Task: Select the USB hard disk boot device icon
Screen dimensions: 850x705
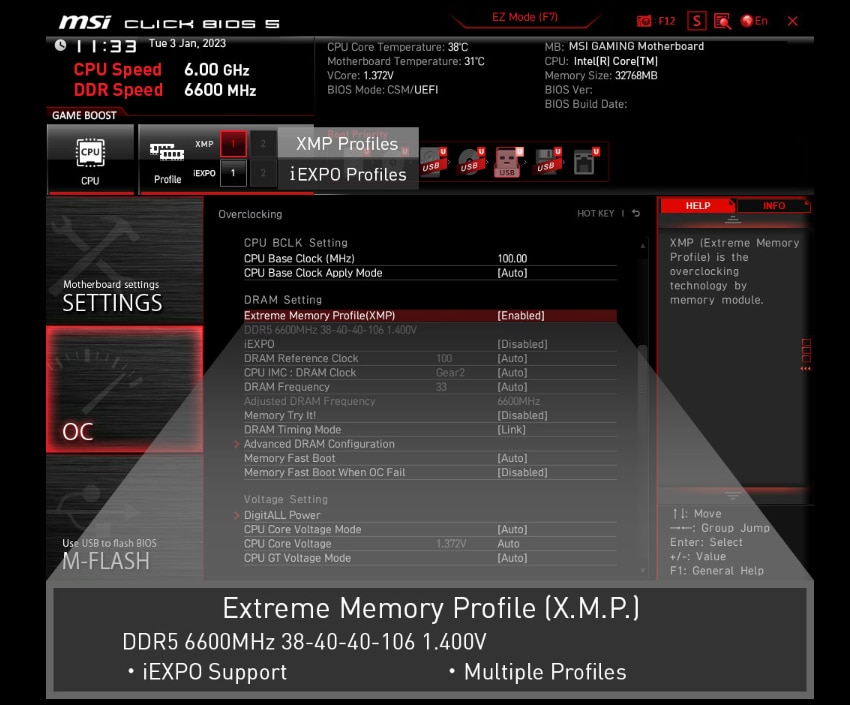Action: (x=433, y=161)
